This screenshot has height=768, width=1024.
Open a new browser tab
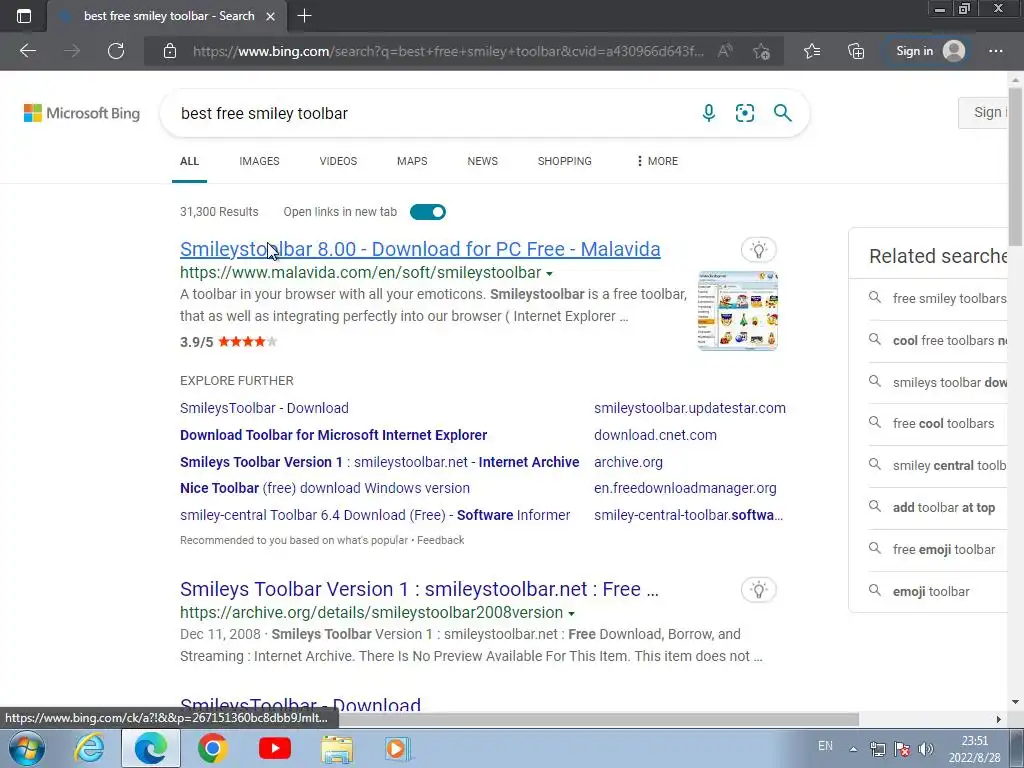[x=304, y=16]
